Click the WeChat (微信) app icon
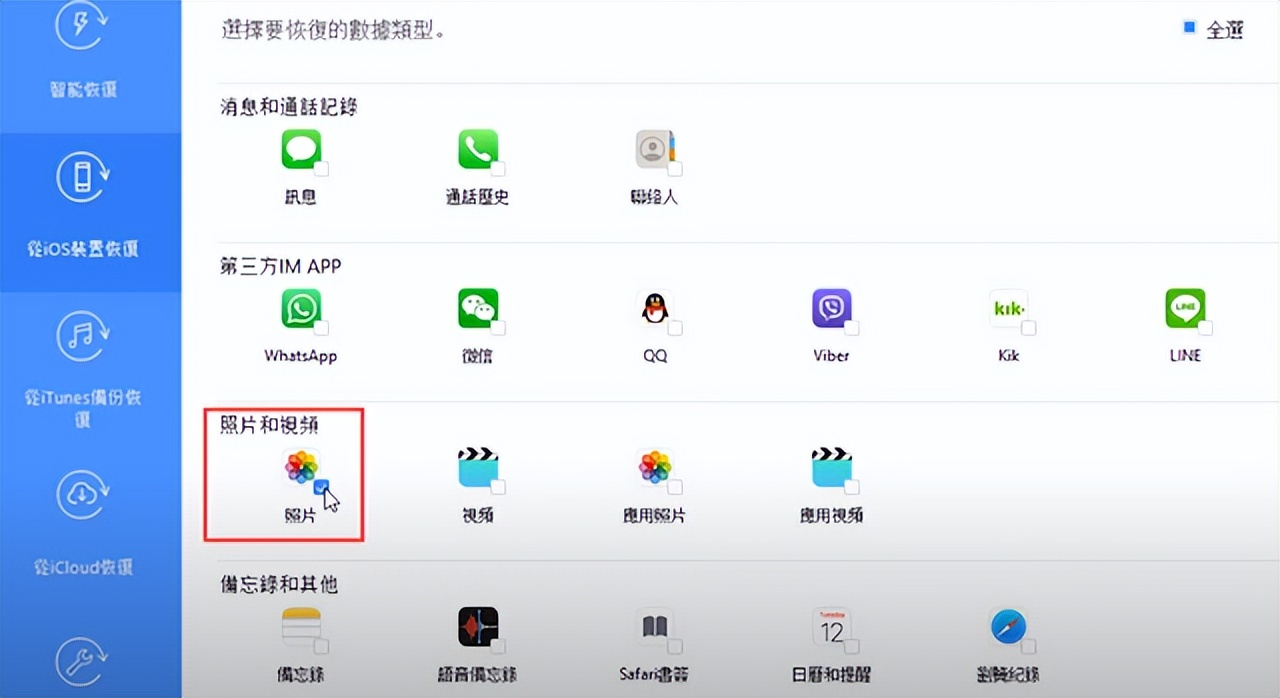Viewport: 1280px width, 698px height. pos(478,308)
